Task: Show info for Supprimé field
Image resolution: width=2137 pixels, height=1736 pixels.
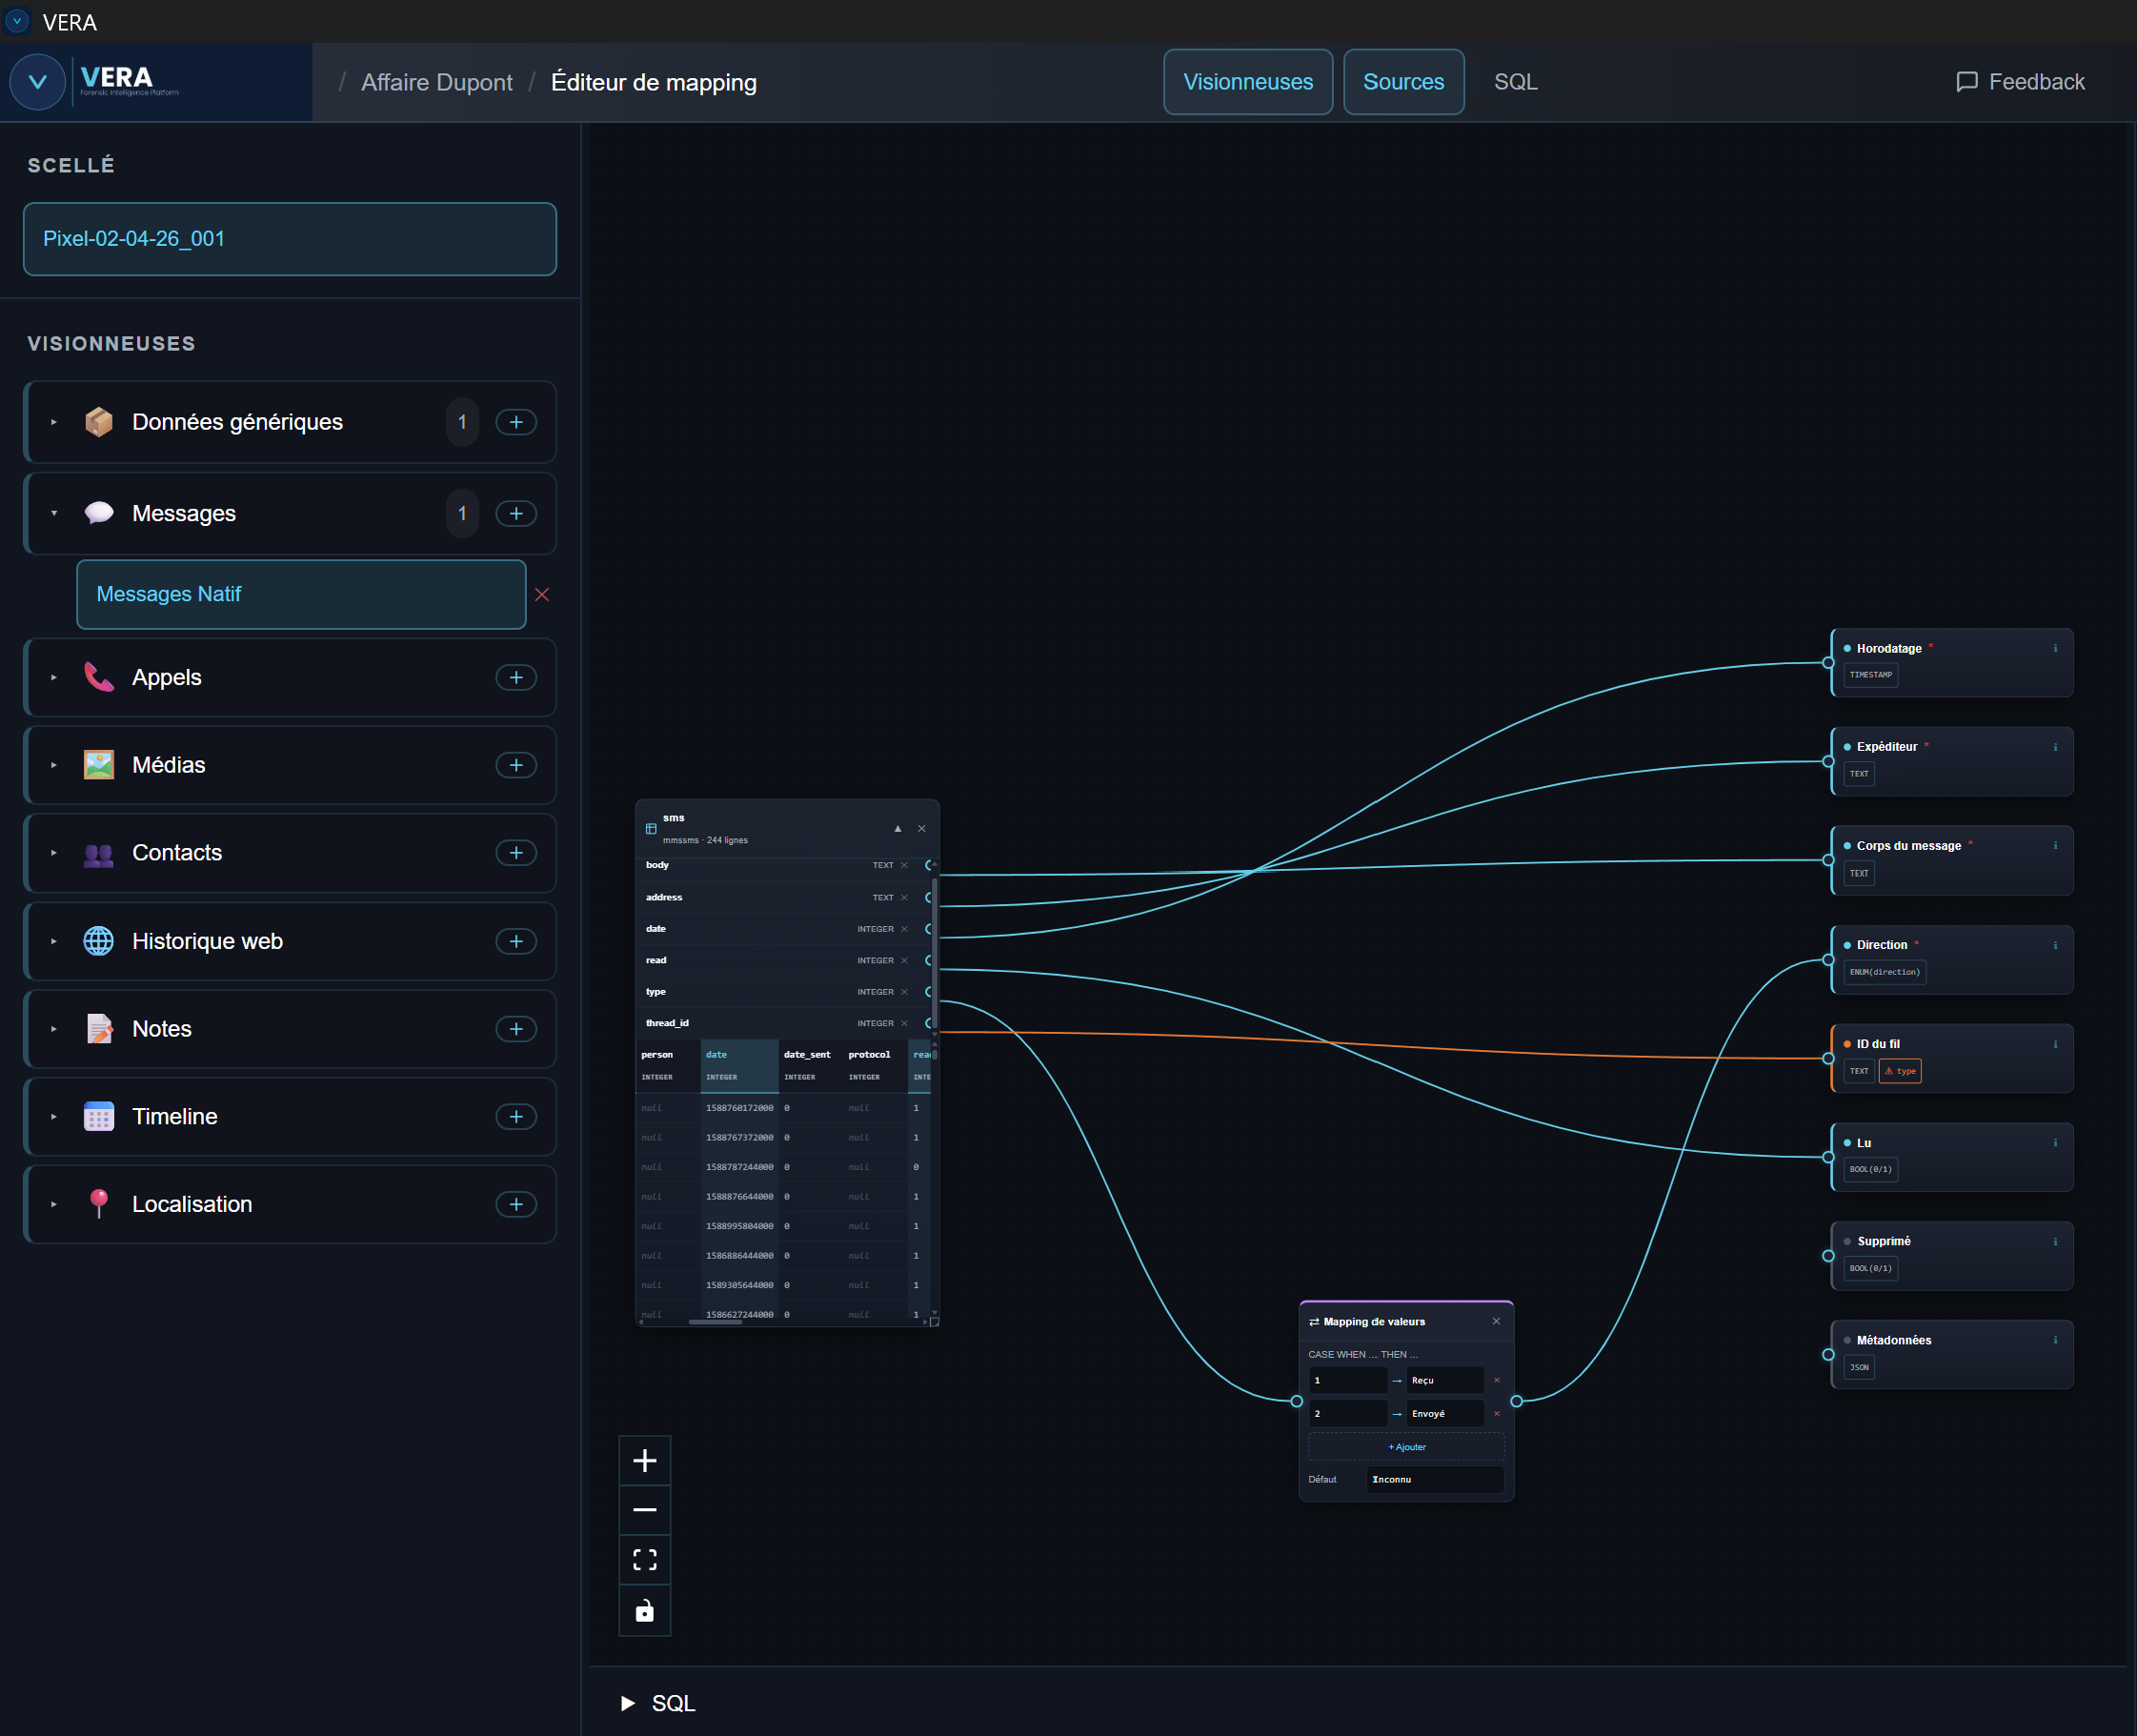Action: point(2055,1241)
